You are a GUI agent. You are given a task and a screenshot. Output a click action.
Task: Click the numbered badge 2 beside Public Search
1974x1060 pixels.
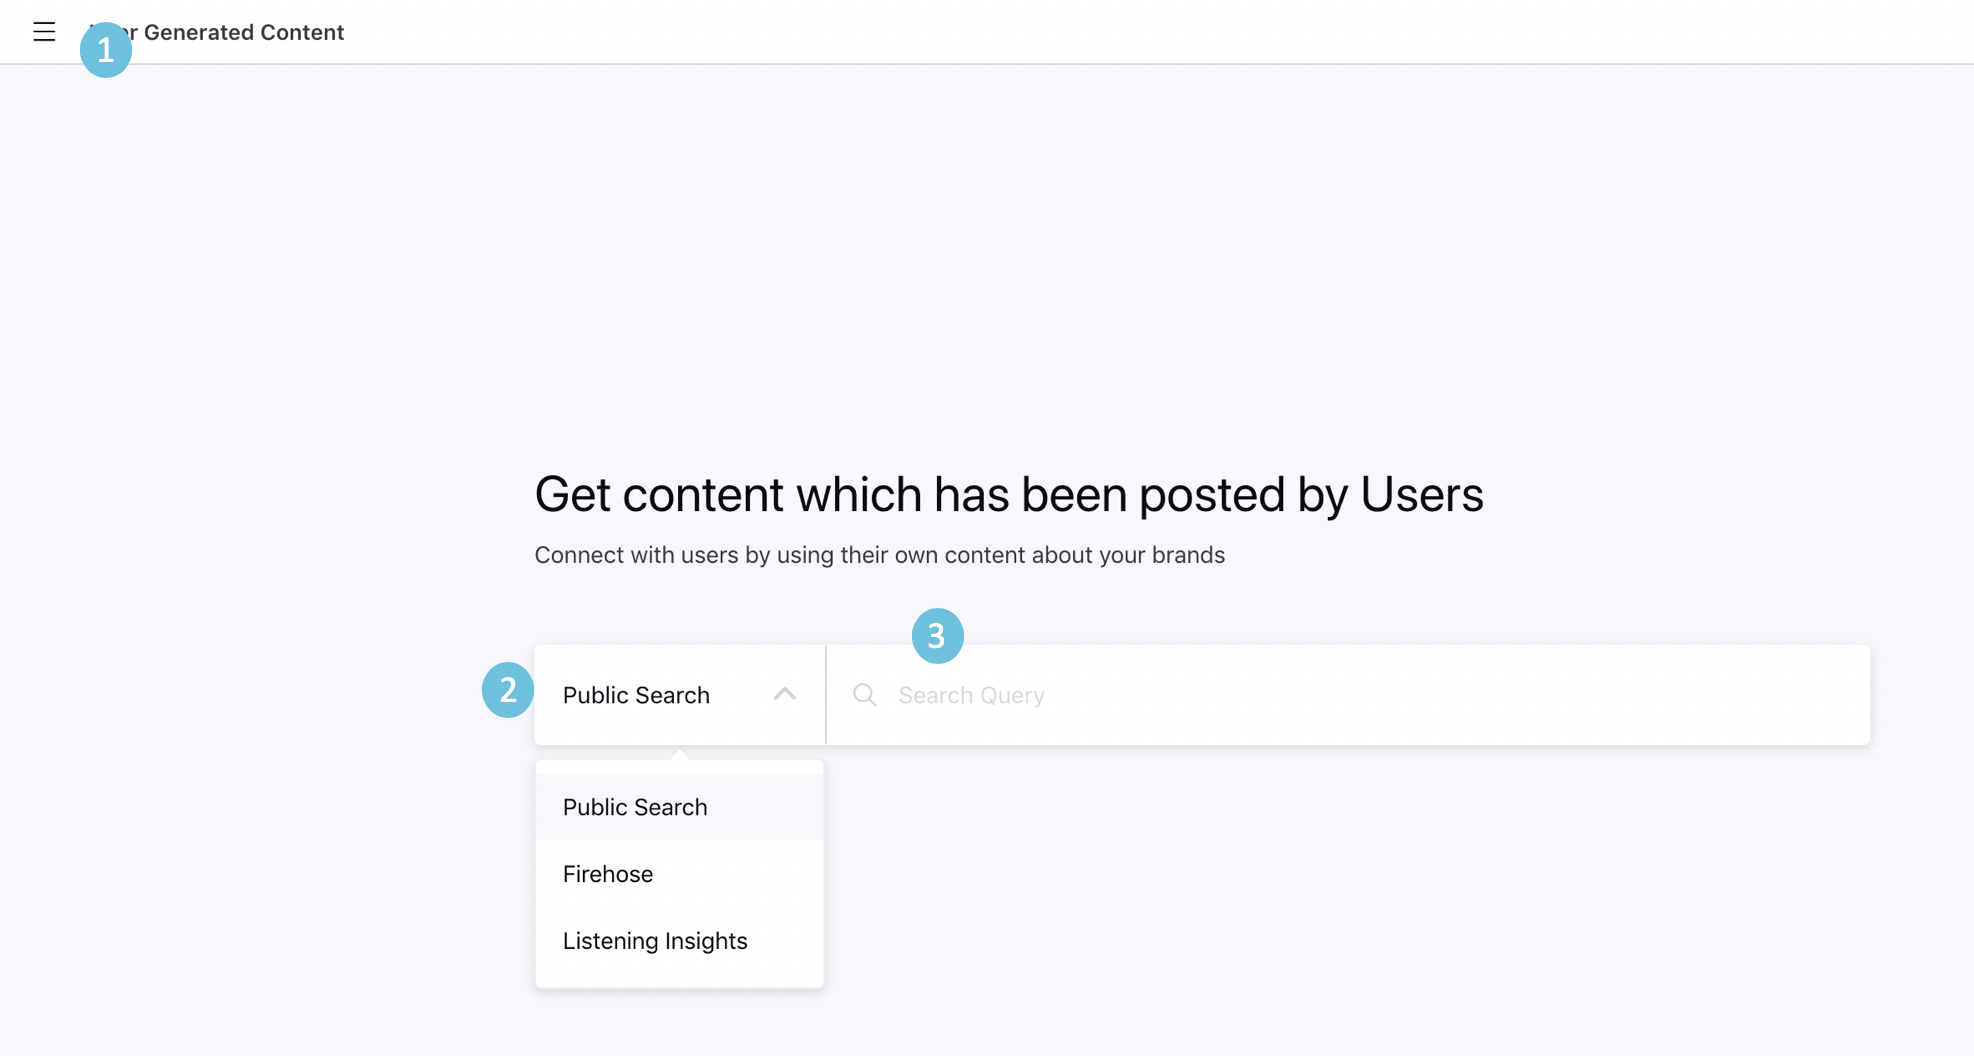(x=507, y=690)
